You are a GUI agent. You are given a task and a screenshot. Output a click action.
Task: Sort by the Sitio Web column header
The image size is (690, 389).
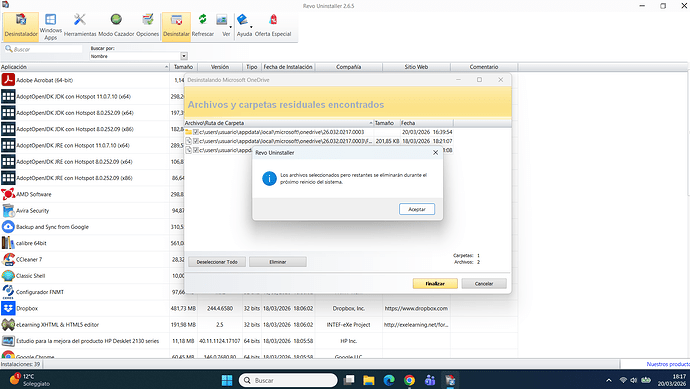416,67
